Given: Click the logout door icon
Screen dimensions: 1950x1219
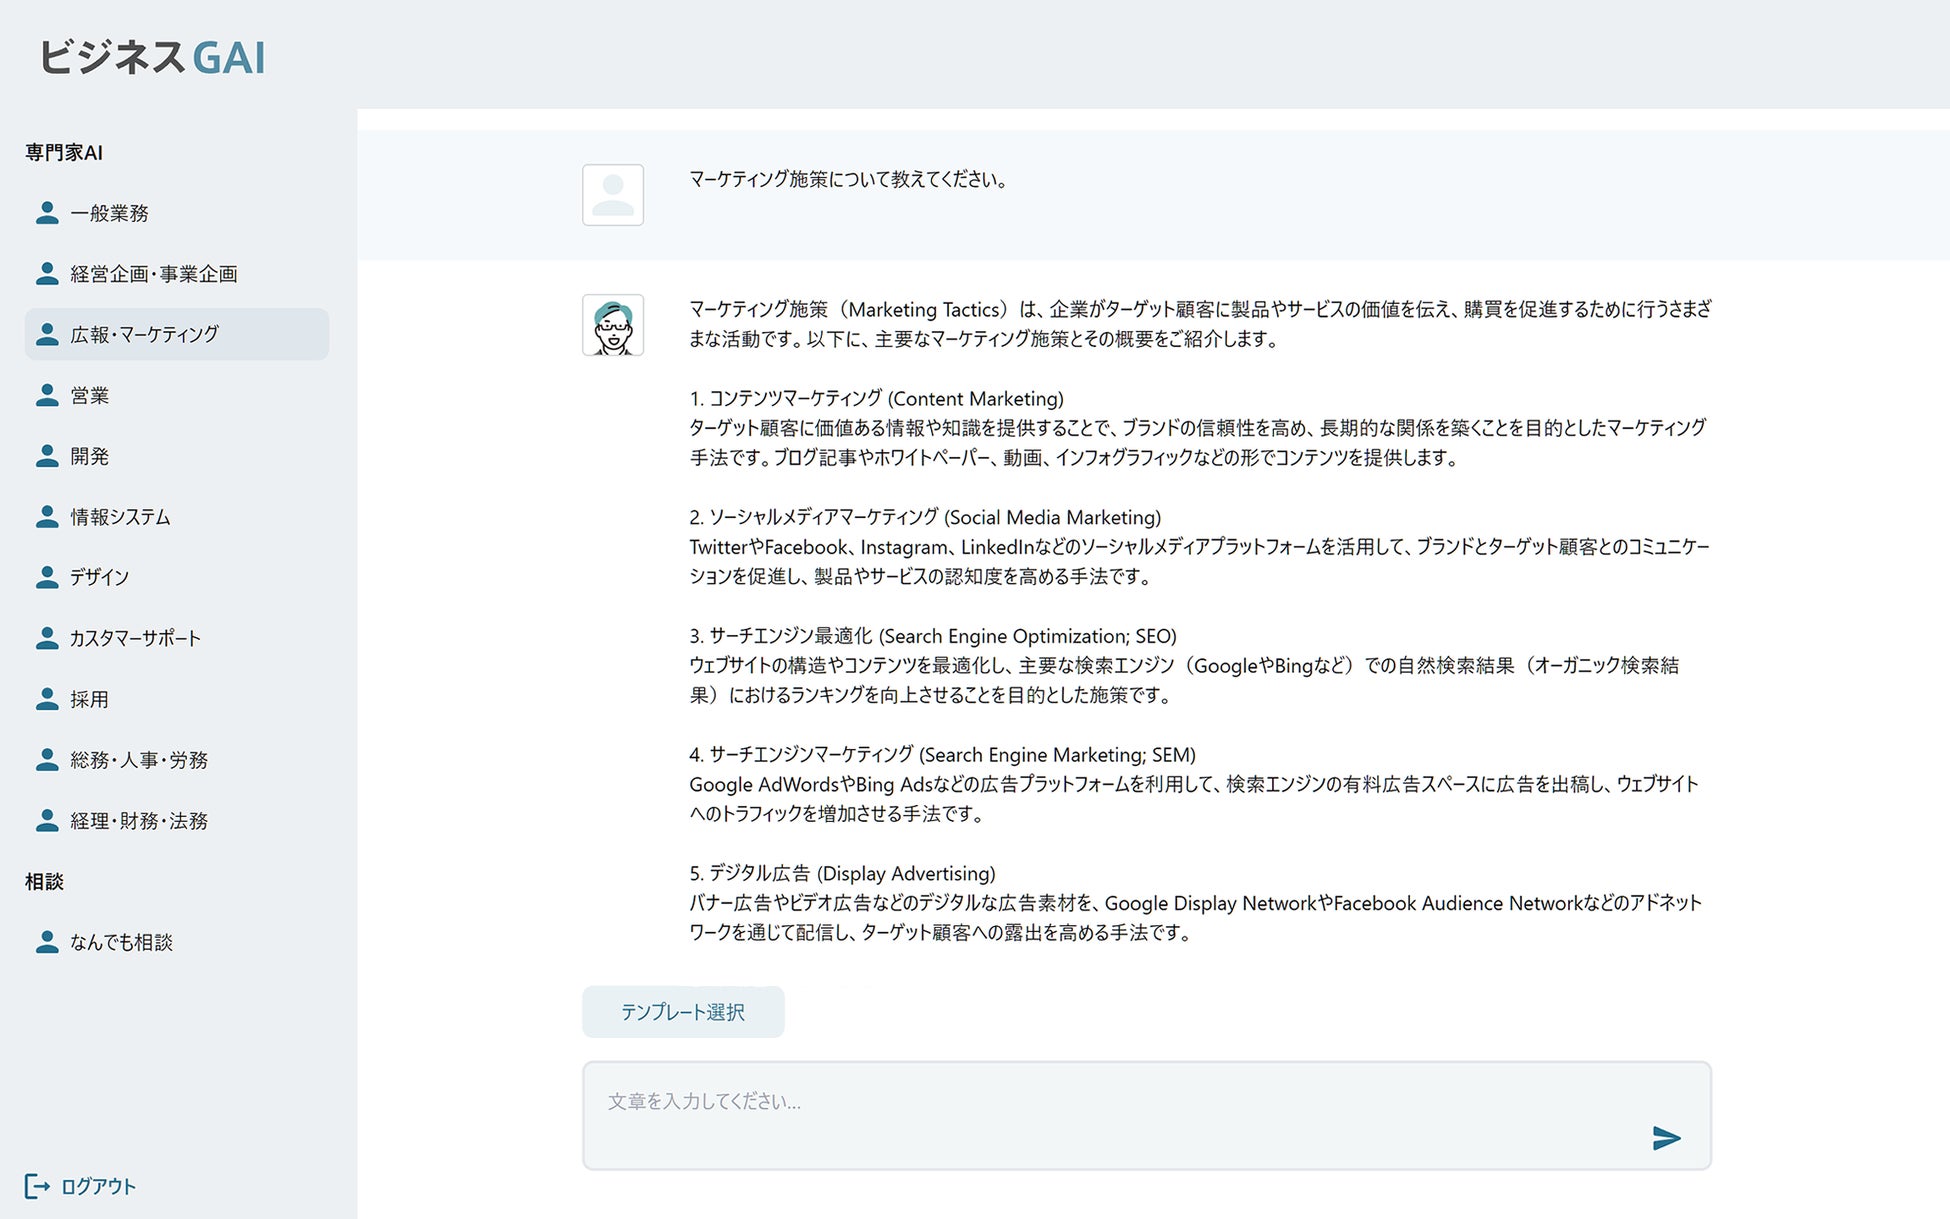Looking at the screenshot, I should [36, 1186].
